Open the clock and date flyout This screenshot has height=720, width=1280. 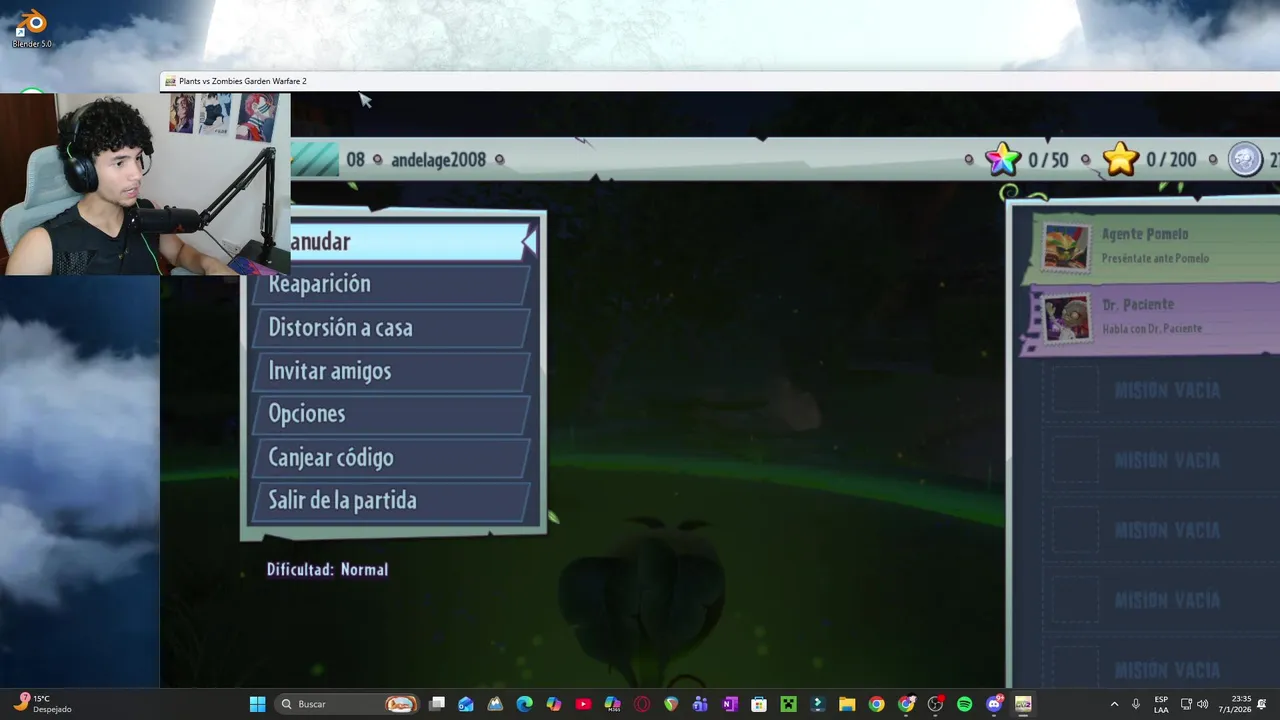(1234, 704)
